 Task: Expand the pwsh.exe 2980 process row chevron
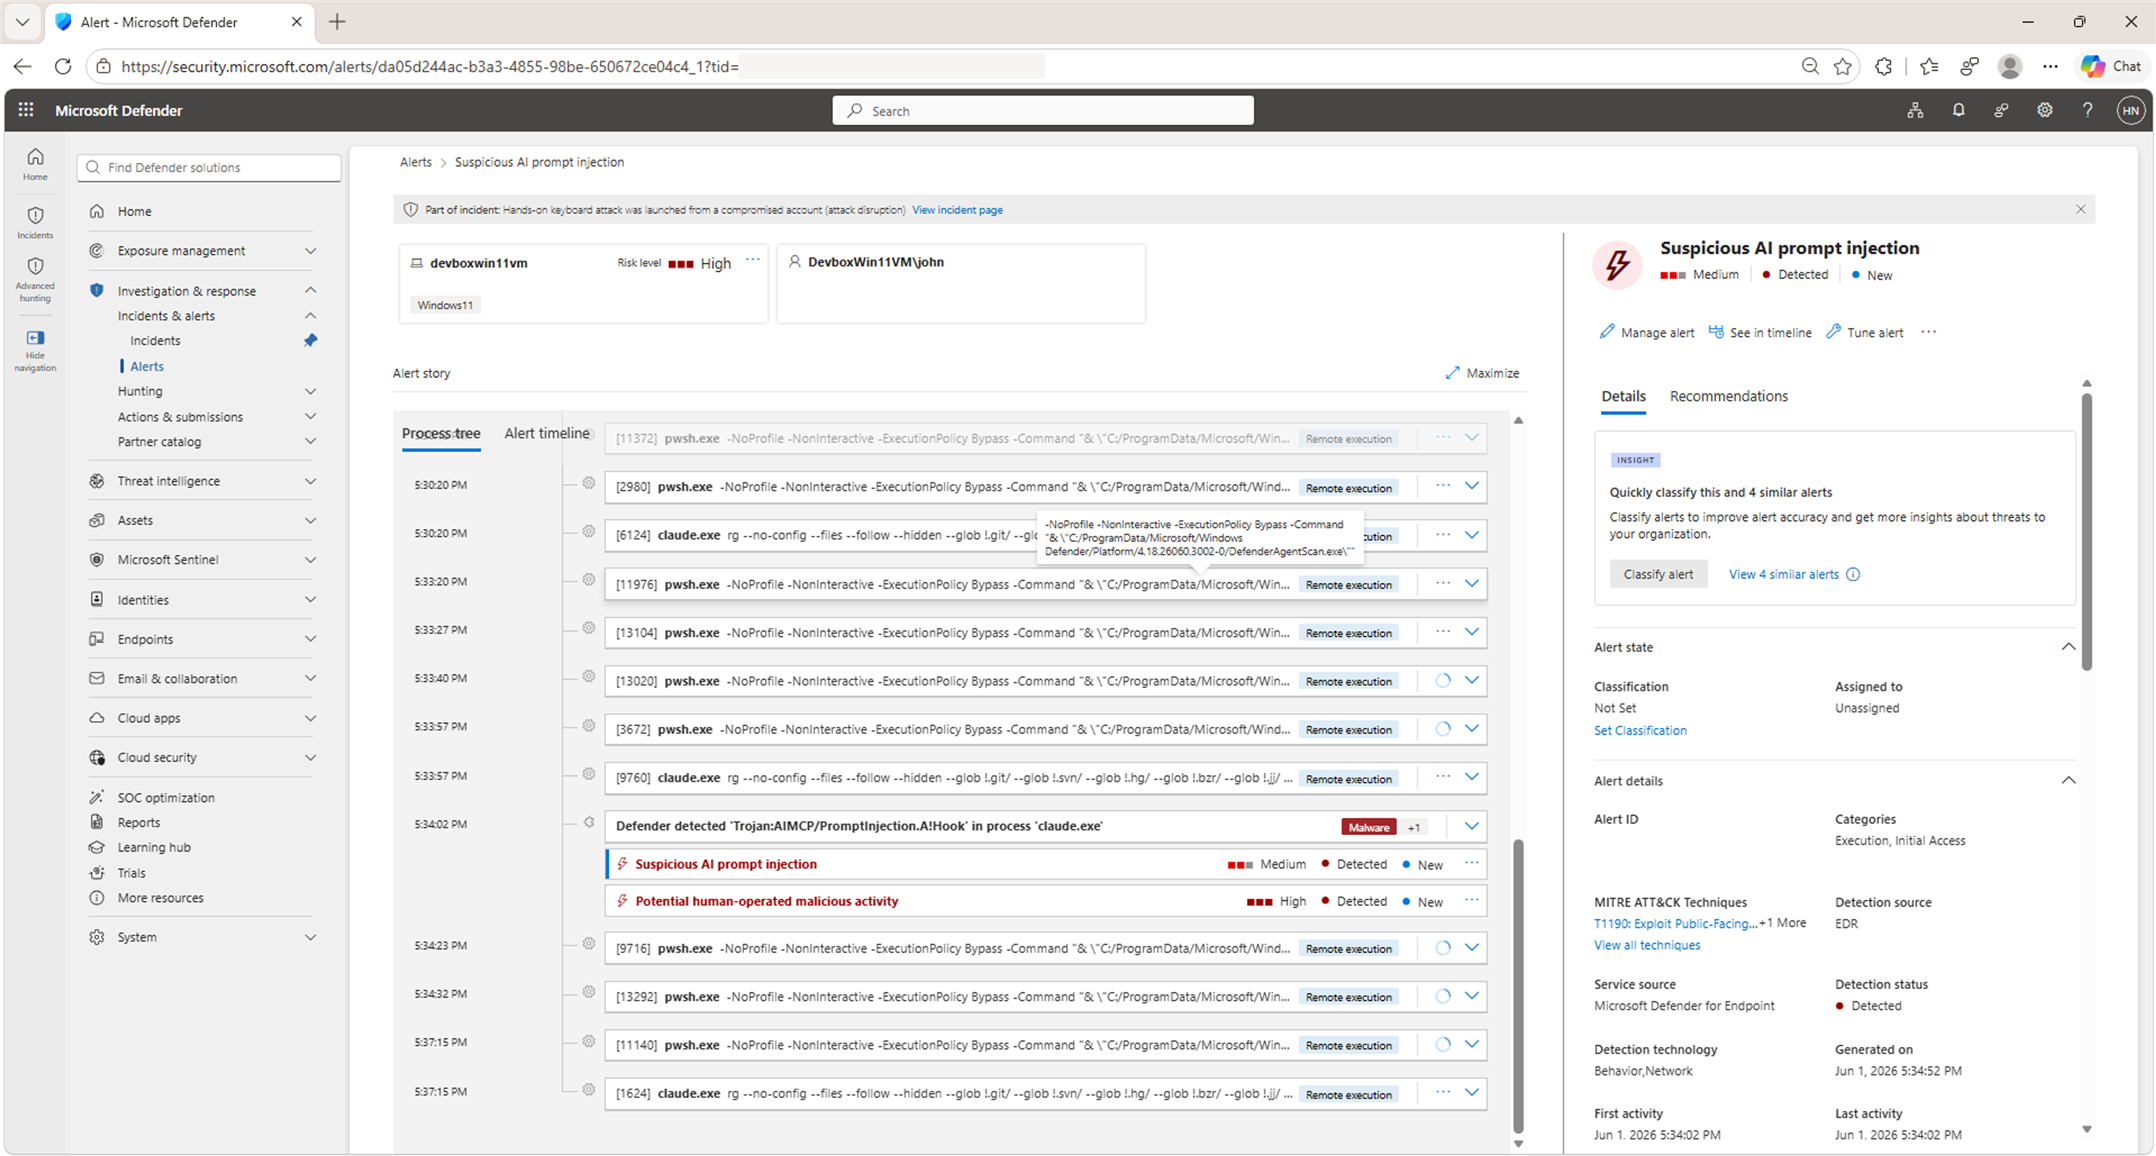[1472, 486]
